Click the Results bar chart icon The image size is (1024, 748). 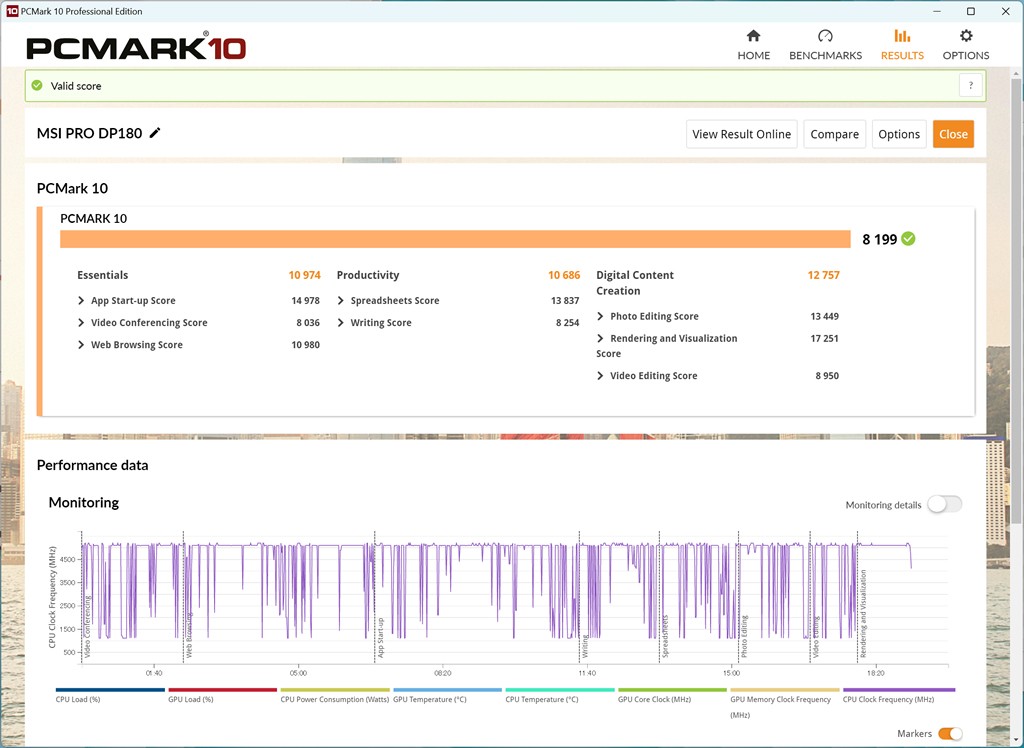tap(902, 36)
